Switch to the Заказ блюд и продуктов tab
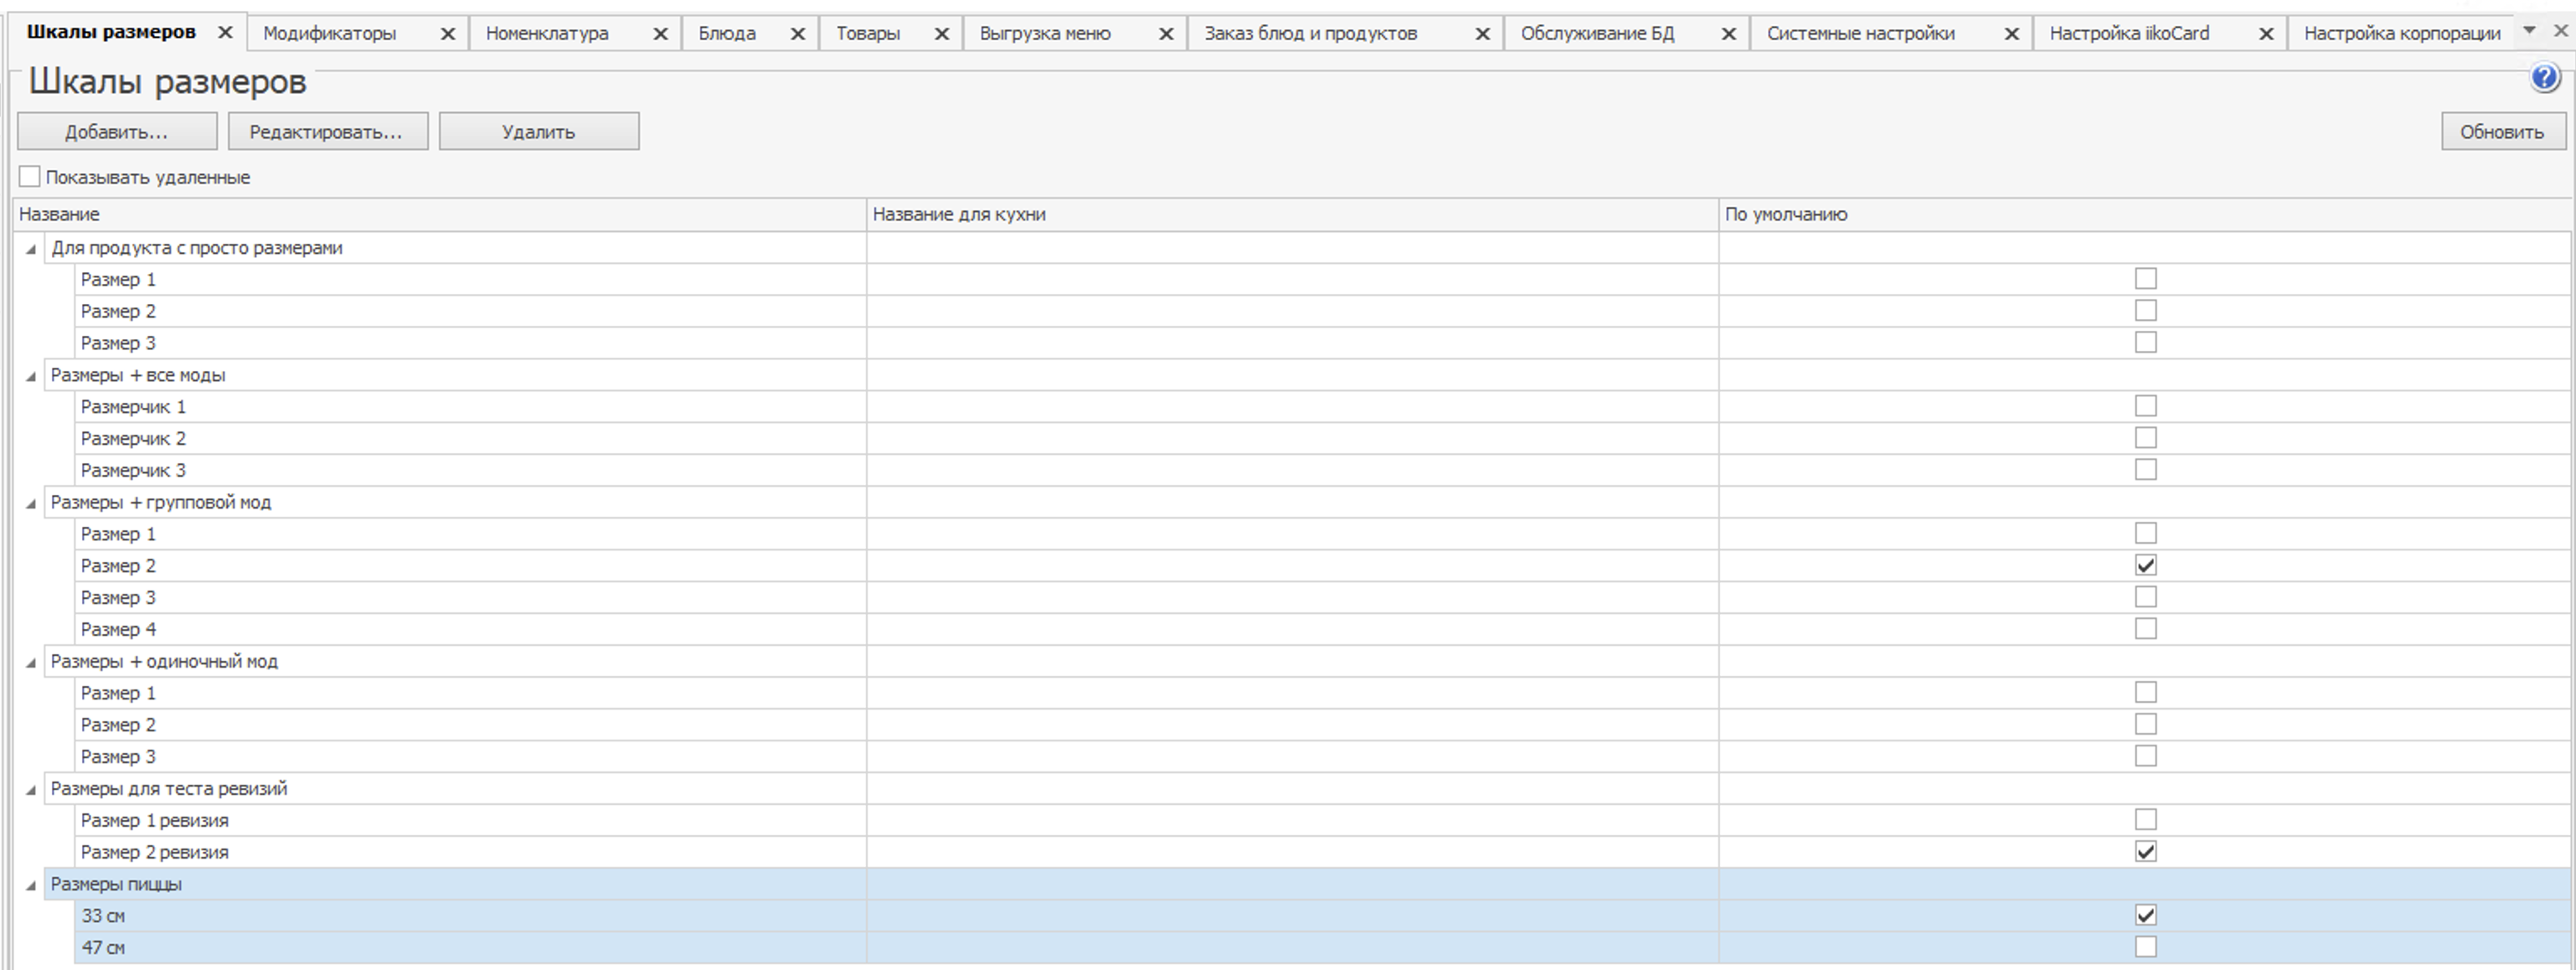The image size is (2576, 970). (1310, 34)
